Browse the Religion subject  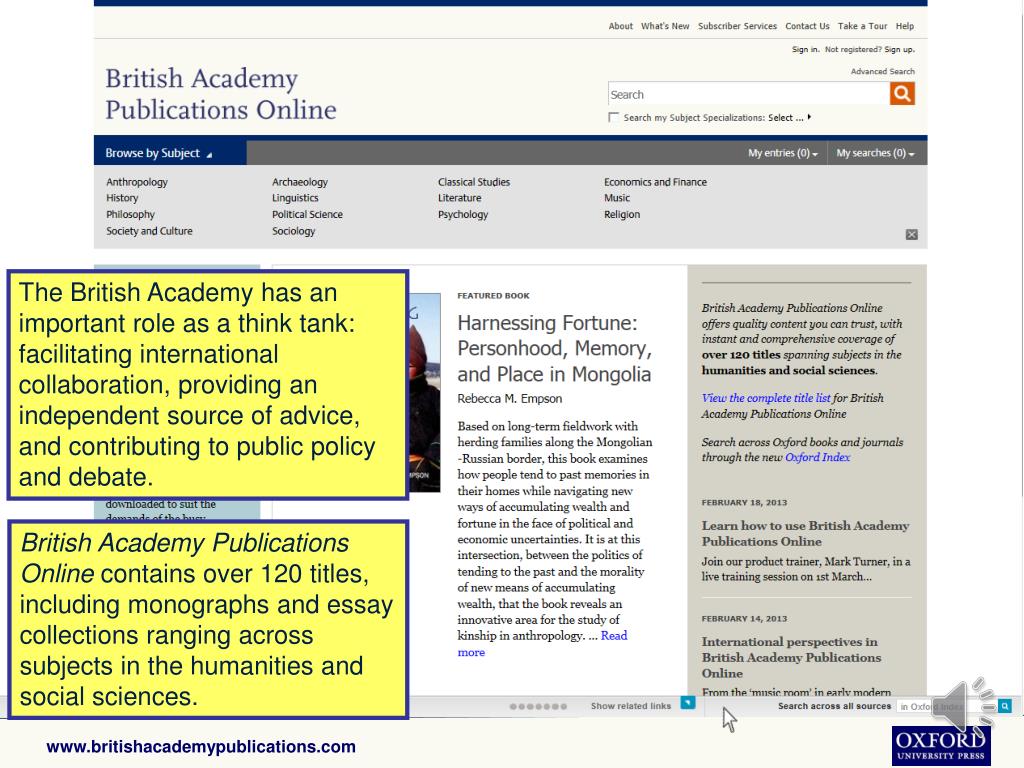click(622, 214)
